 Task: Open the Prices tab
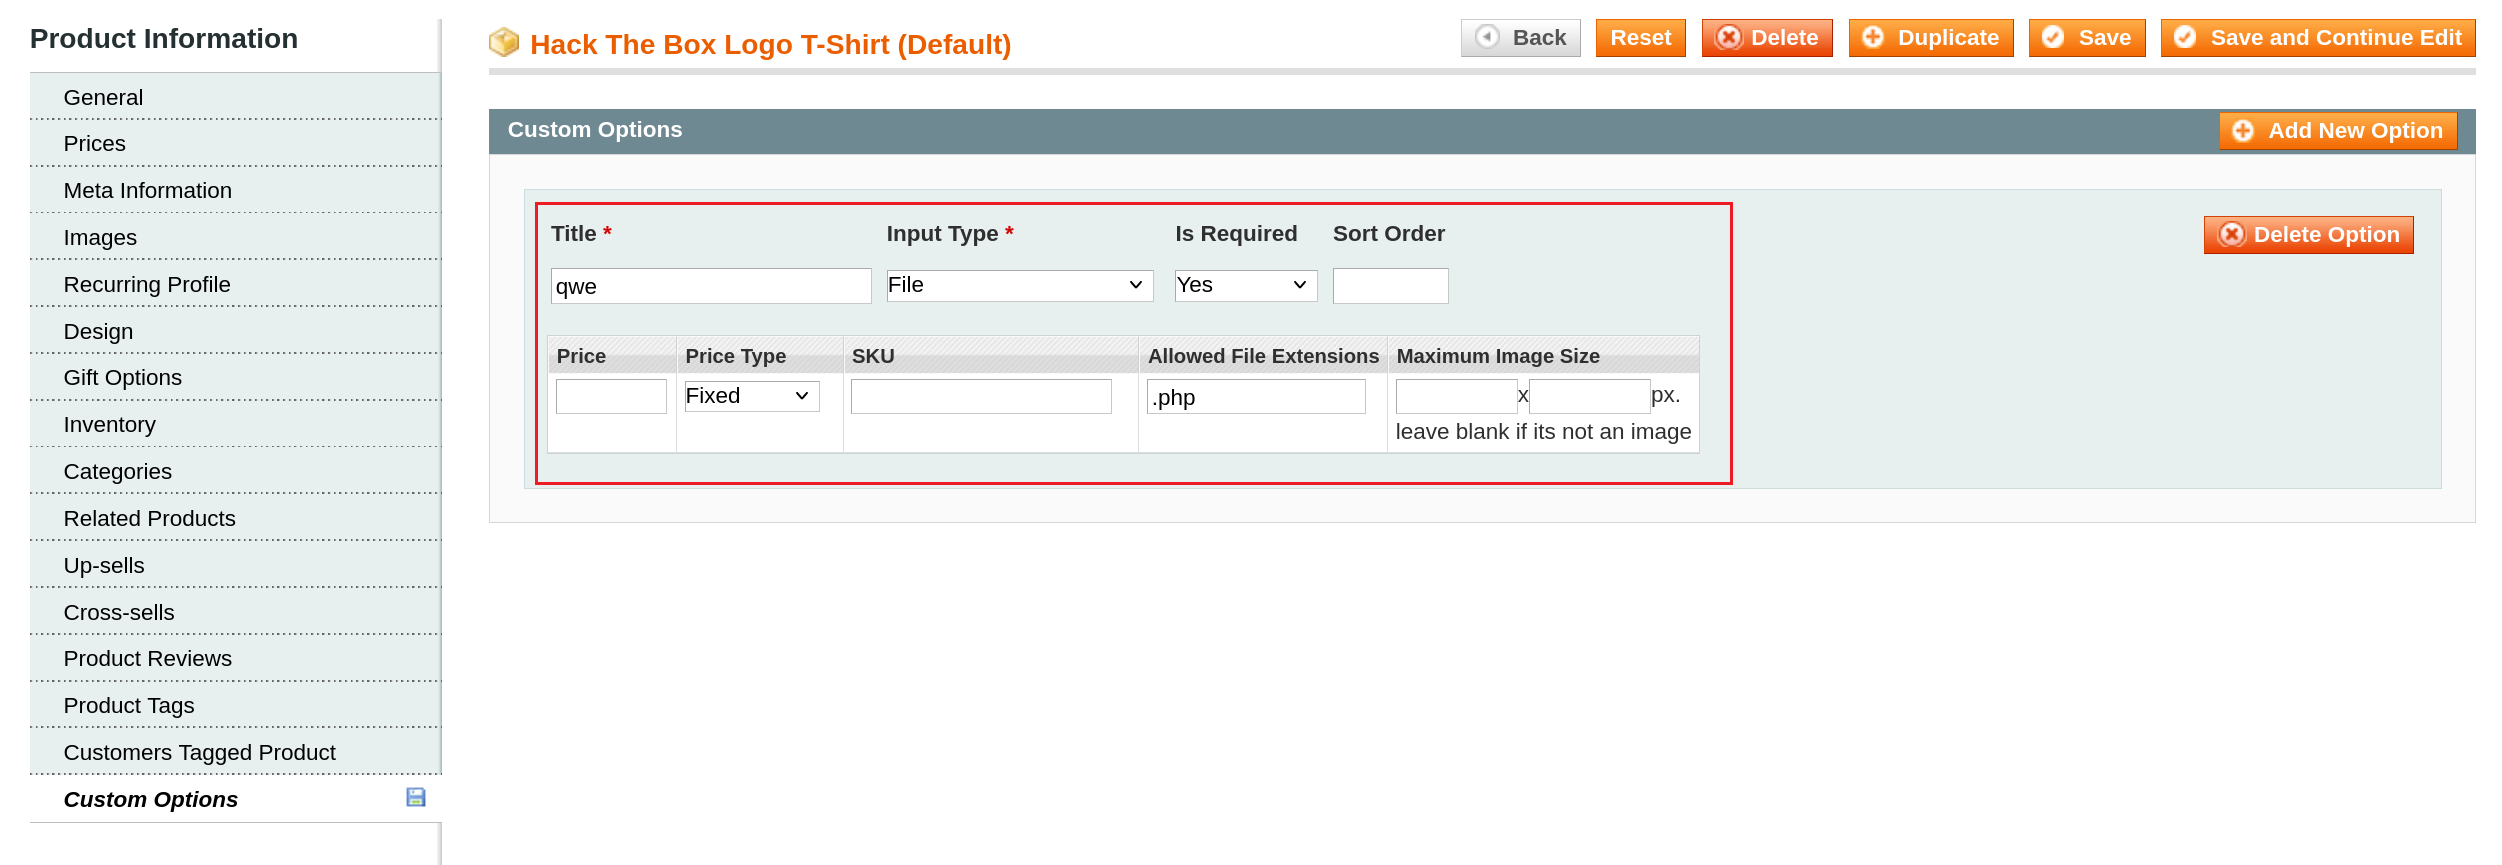tap(235, 143)
